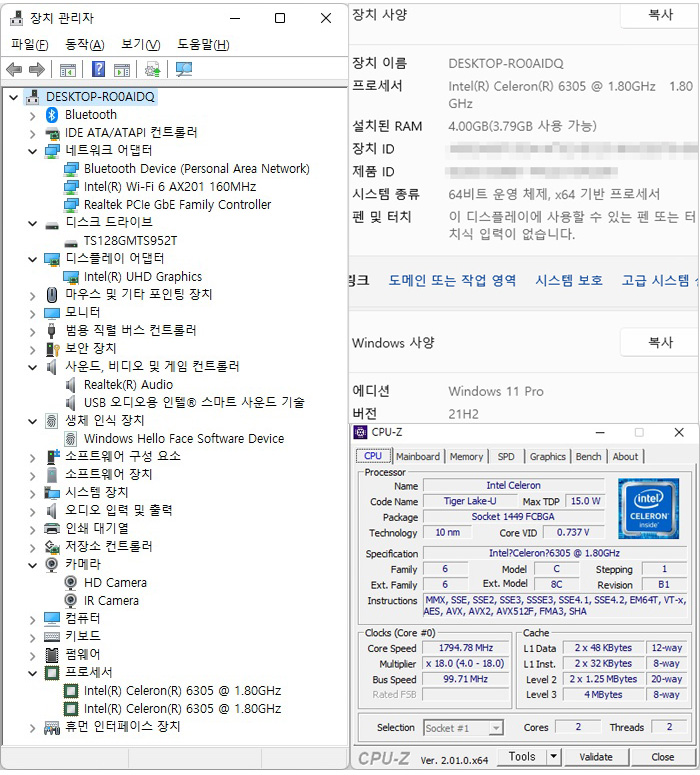Switch to the Memory tab in CPU-Z
Screen dimensions: 700x775
[x=466, y=457]
